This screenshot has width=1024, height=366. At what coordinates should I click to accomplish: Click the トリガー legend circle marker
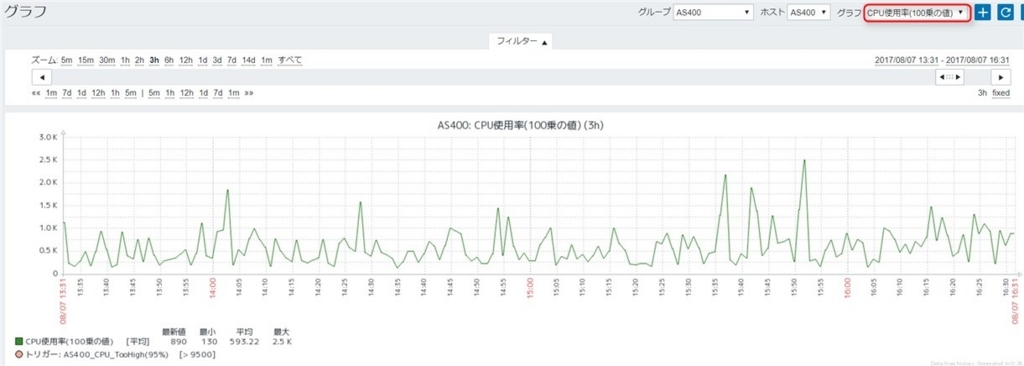[x=18, y=354]
